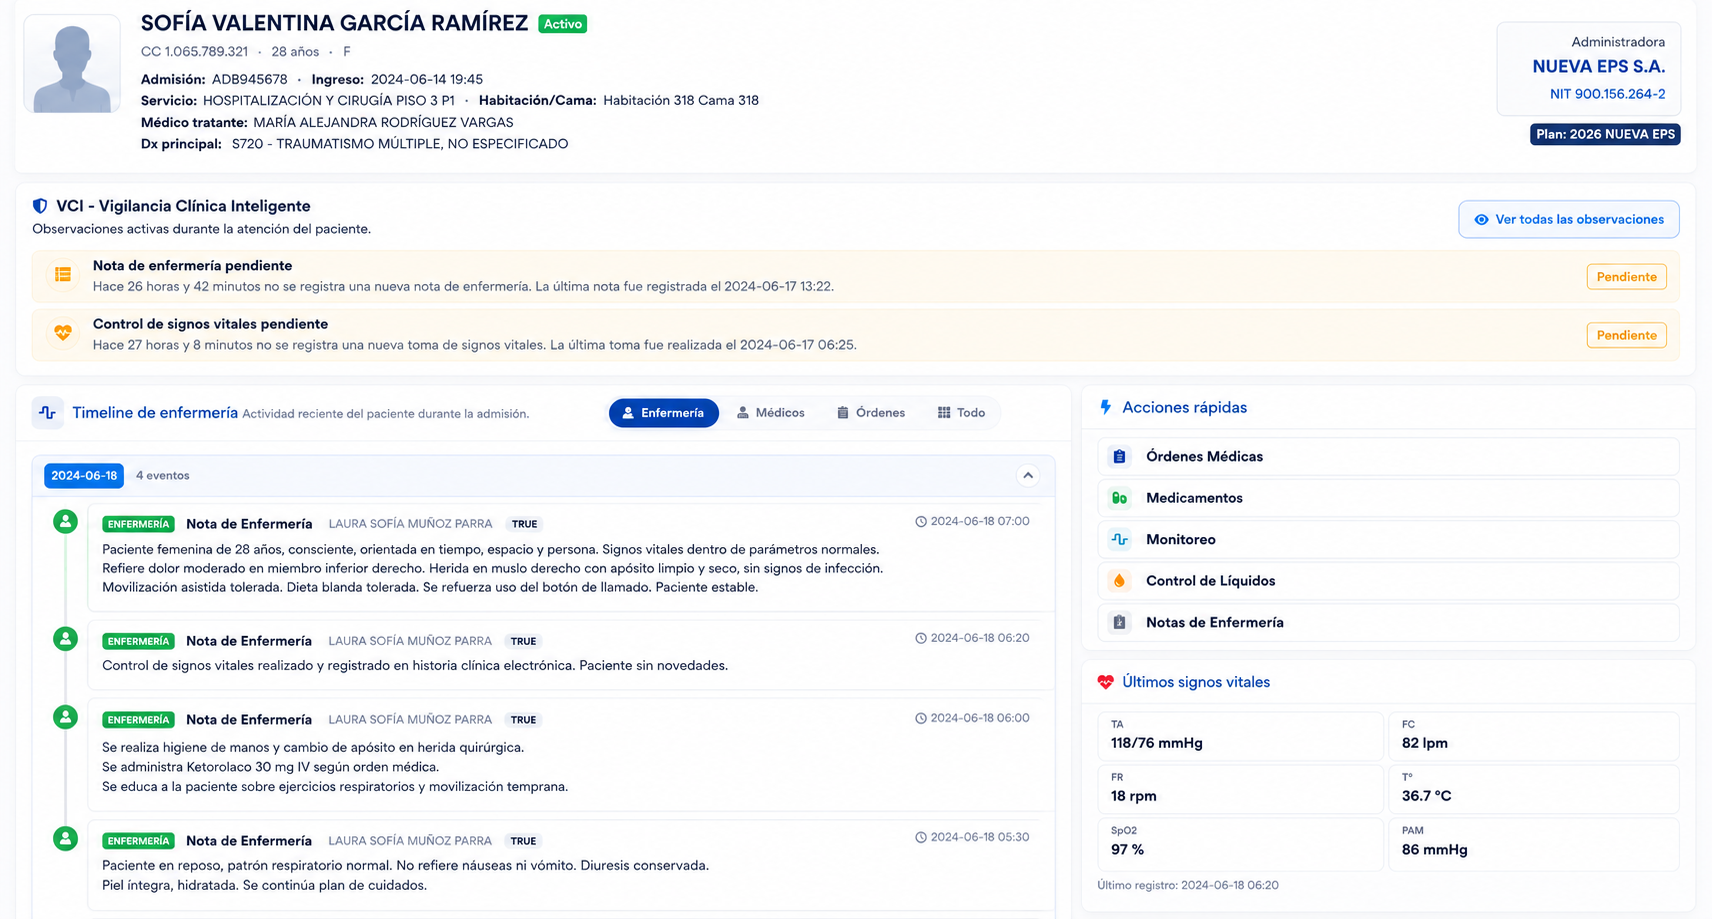Viewport: 1712px width, 919px height.
Task: Open Ver todas las observaciones
Action: tap(1568, 220)
